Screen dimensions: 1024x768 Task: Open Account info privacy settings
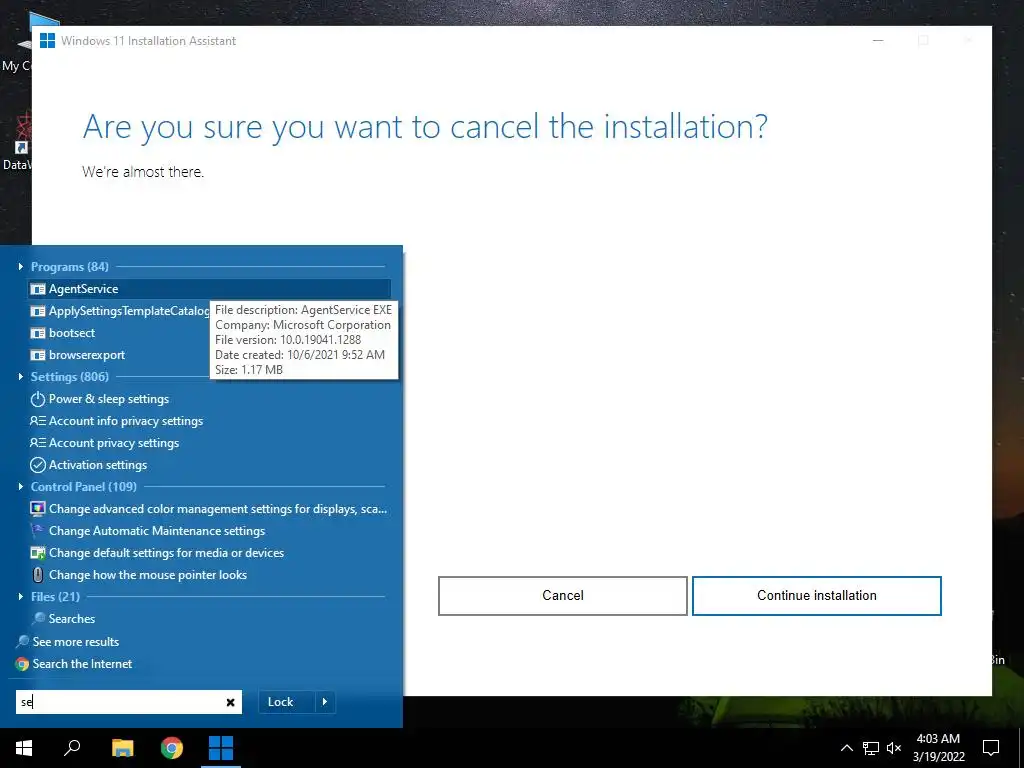126,421
